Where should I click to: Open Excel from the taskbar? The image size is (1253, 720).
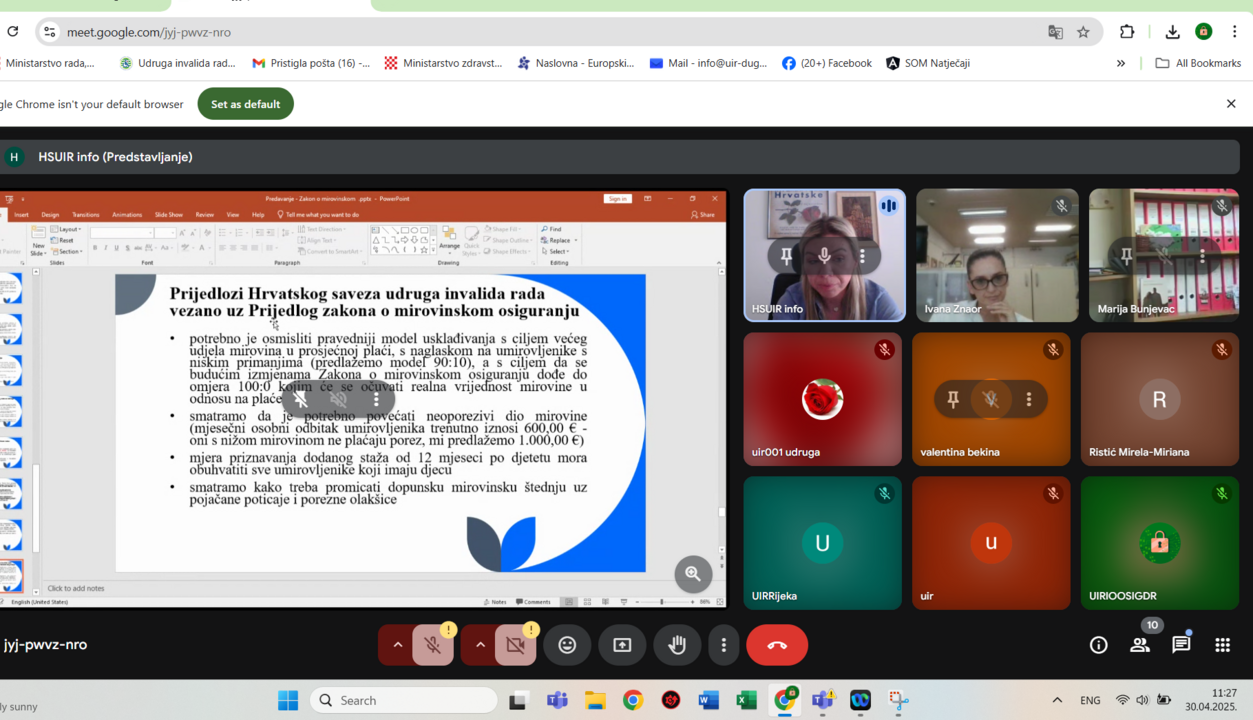click(747, 701)
